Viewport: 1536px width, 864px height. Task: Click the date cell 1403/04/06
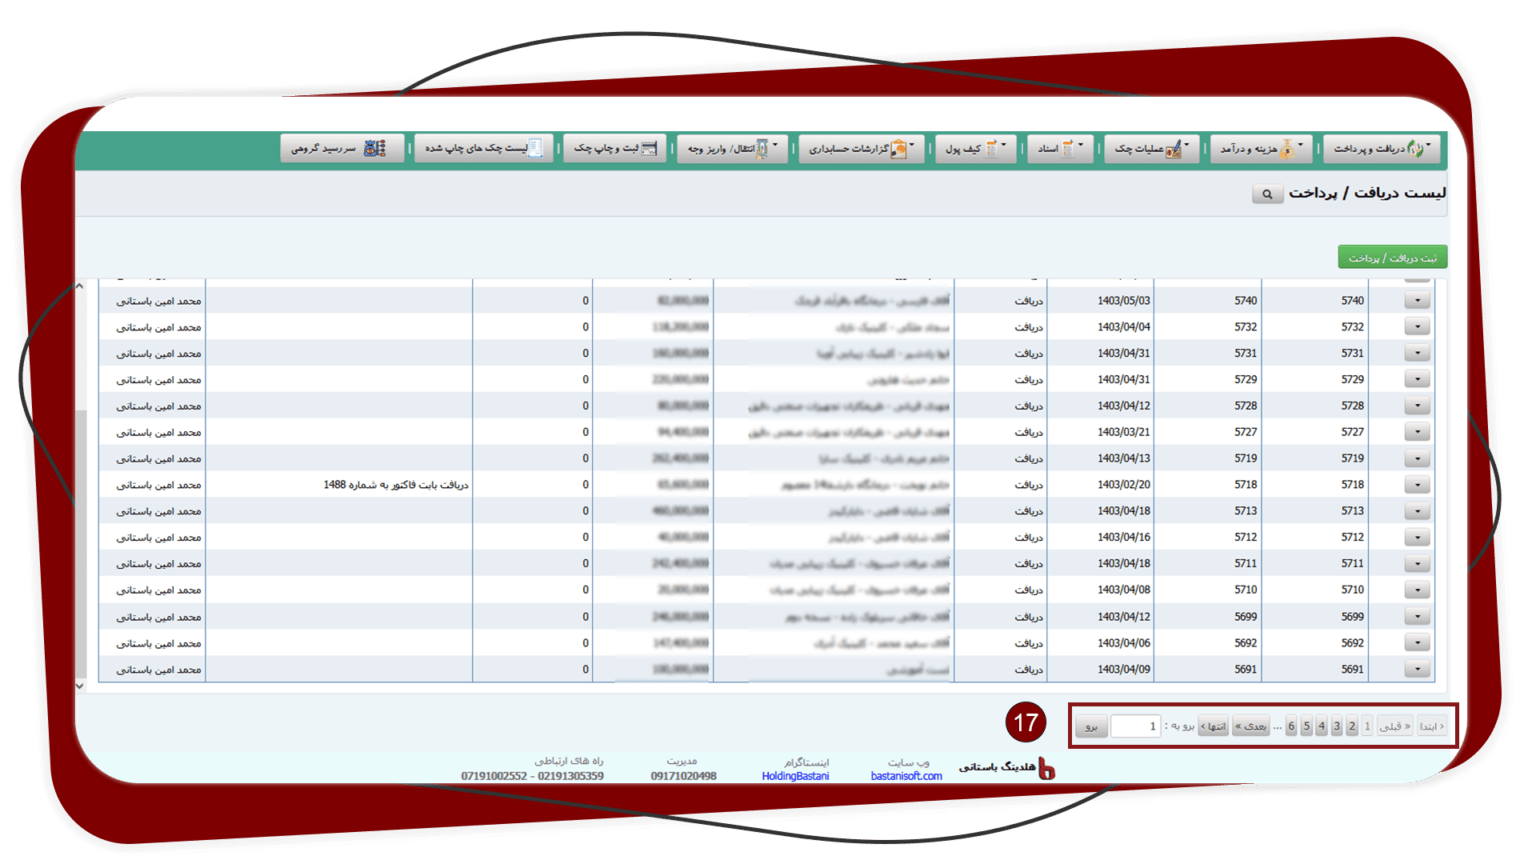tap(1123, 643)
